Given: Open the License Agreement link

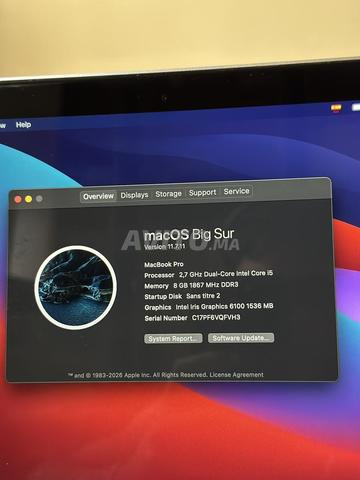Looking at the screenshot, I should (236, 375).
